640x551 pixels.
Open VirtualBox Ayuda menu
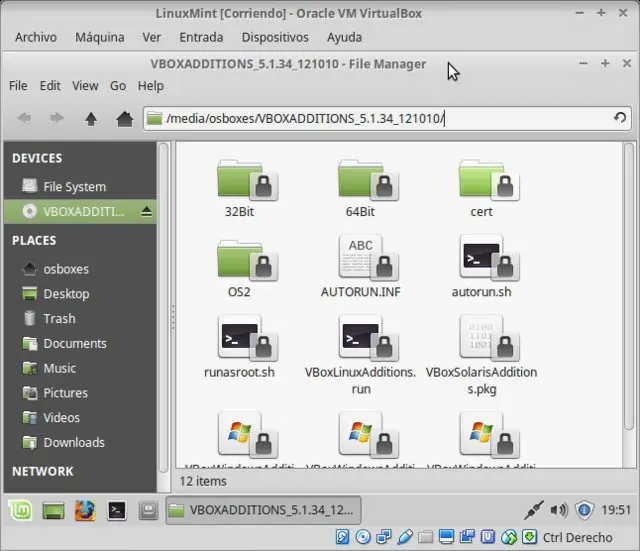click(x=344, y=37)
